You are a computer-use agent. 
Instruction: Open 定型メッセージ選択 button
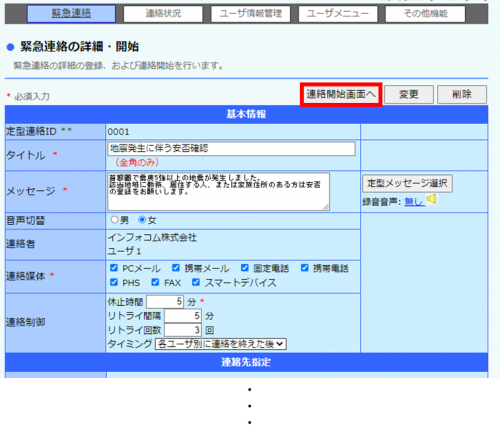tap(407, 183)
